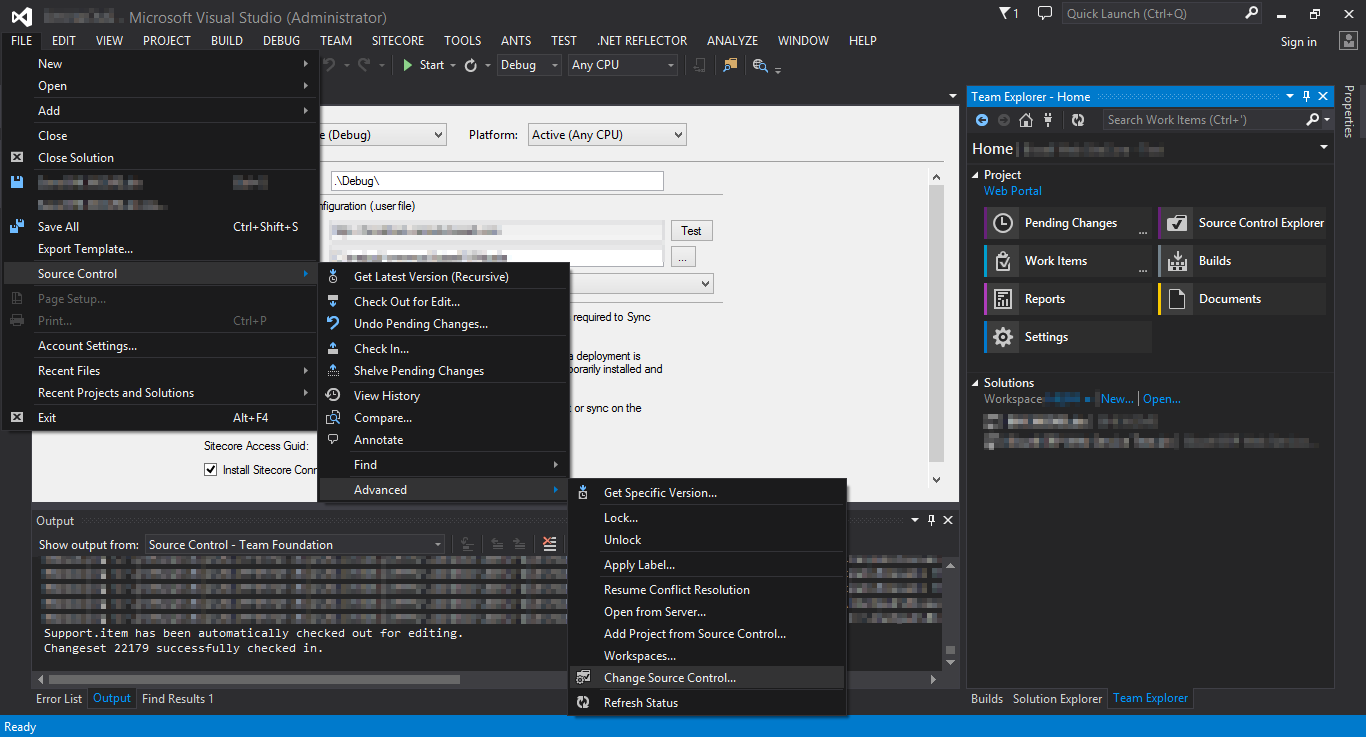The image size is (1366, 737).
Task: Choose Get Latest Version (Recursive)
Action: (444, 277)
